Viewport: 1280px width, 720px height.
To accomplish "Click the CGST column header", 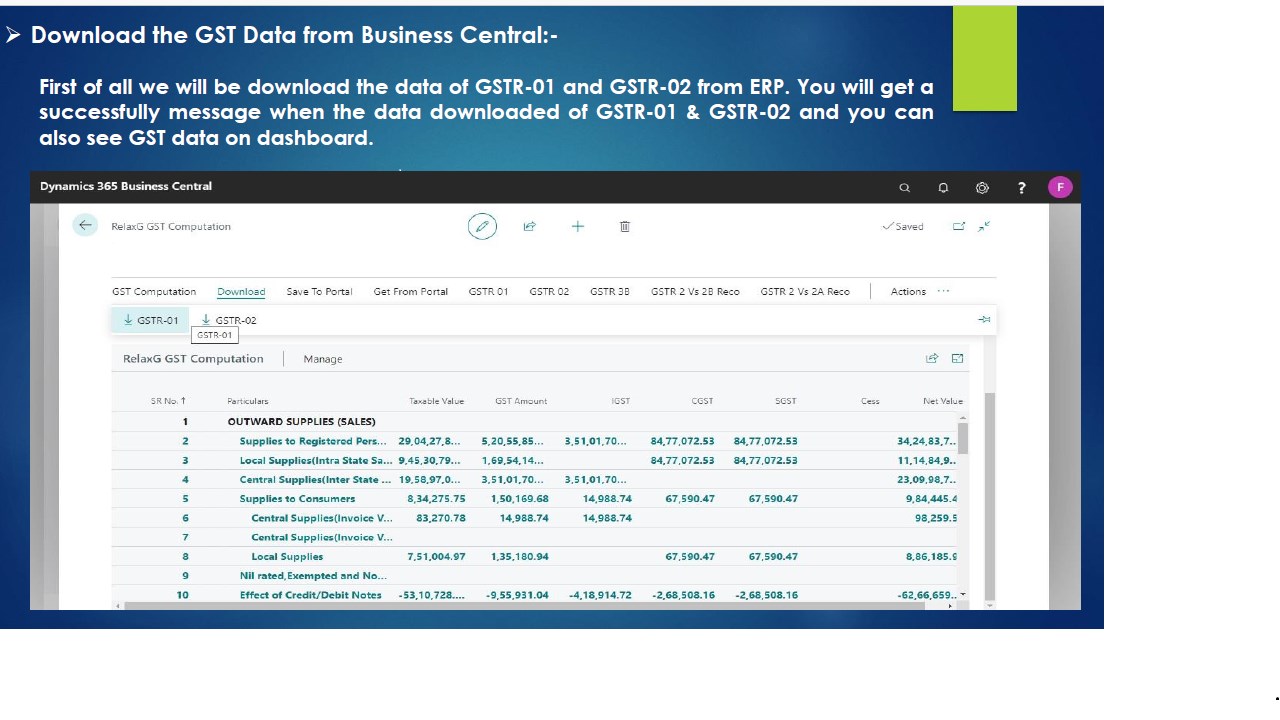I will point(703,401).
